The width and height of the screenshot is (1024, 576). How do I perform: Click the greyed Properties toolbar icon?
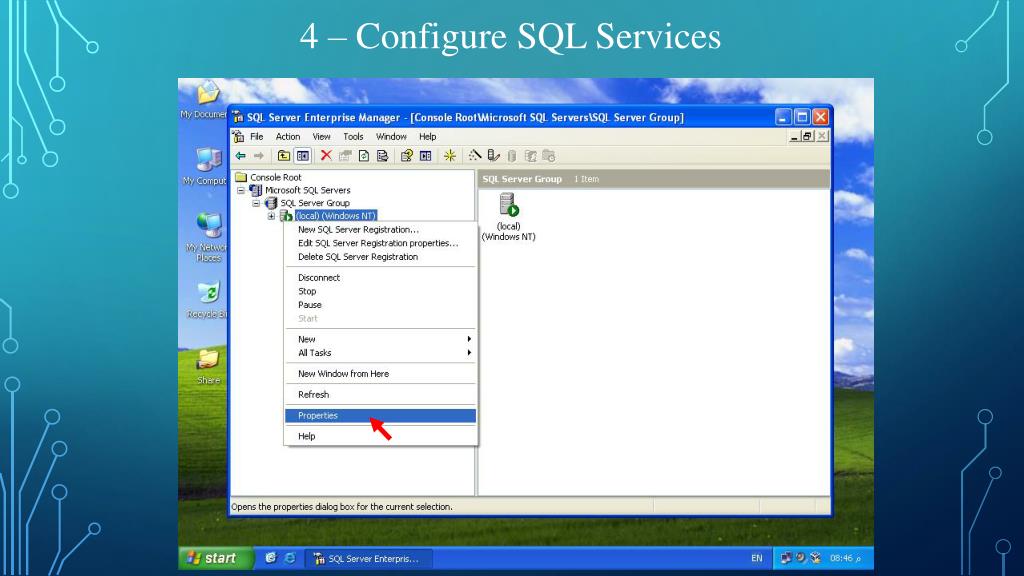345,155
